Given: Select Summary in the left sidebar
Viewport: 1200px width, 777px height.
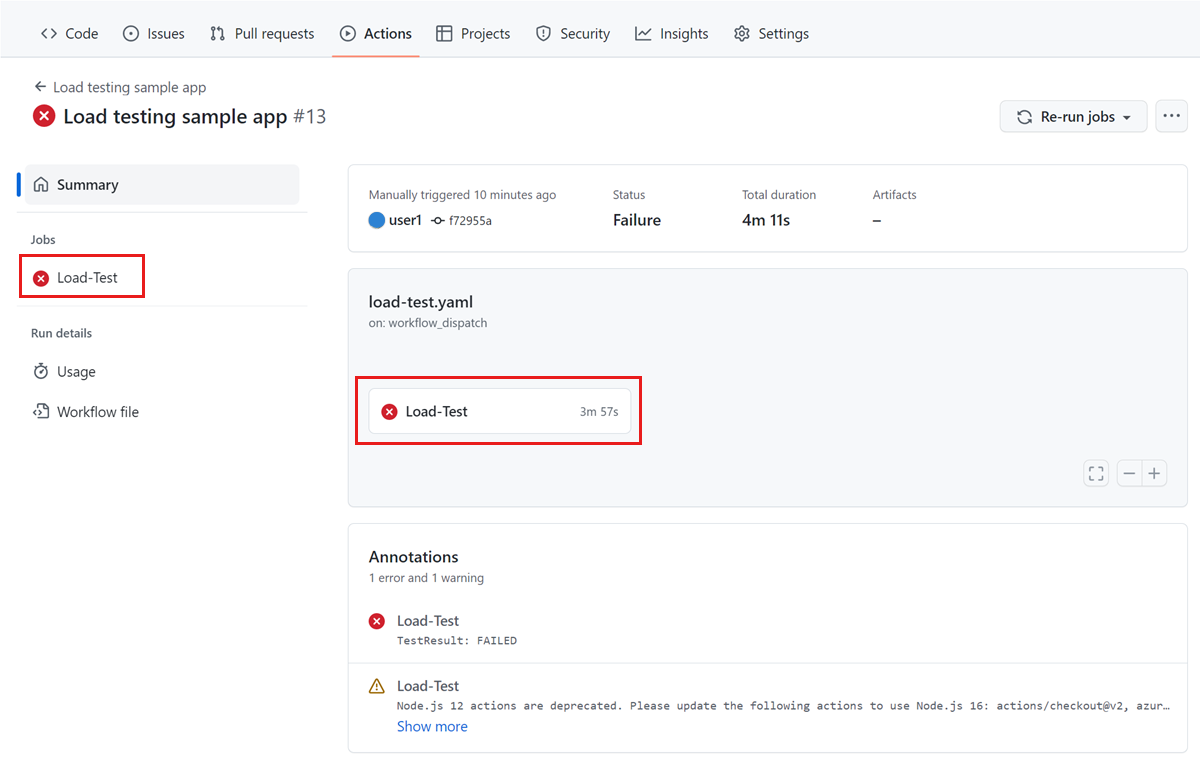Looking at the screenshot, I should click(87, 185).
